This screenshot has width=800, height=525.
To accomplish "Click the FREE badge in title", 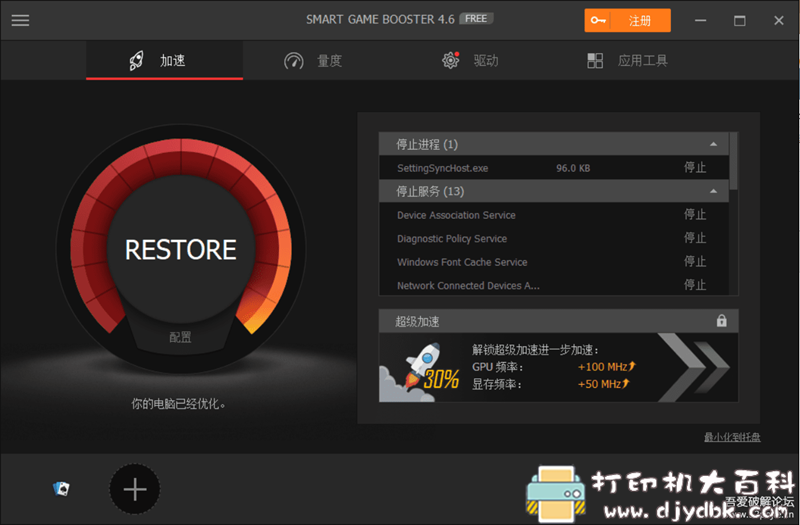I will (x=476, y=19).
